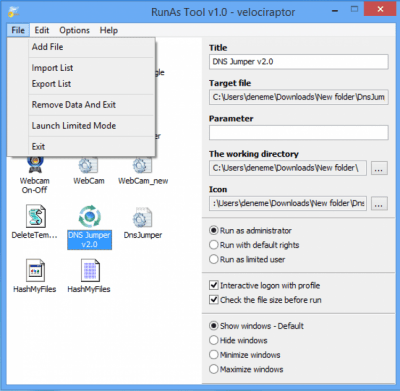The image size is (400, 391).
Task: Choose Exit from the File menu
Action: (81, 147)
